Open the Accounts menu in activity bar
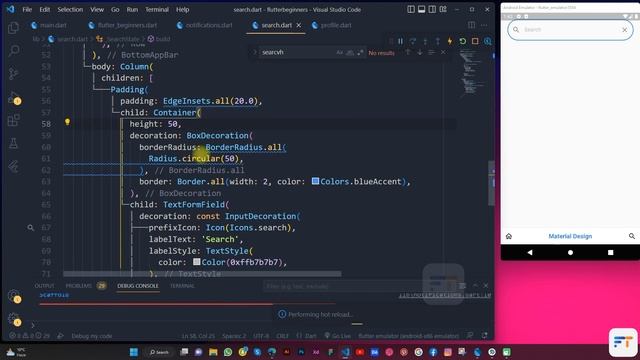The width and height of the screenshot is (640, 360). [x=13, y=296]
